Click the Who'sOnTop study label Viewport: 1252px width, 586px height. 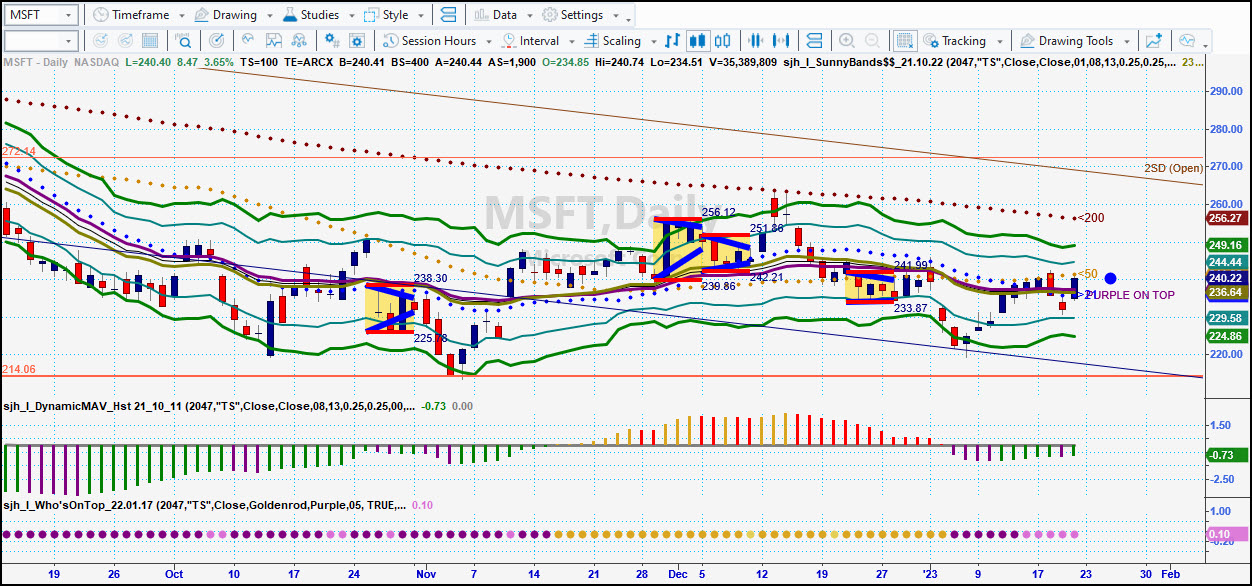(x=203, y=506)
